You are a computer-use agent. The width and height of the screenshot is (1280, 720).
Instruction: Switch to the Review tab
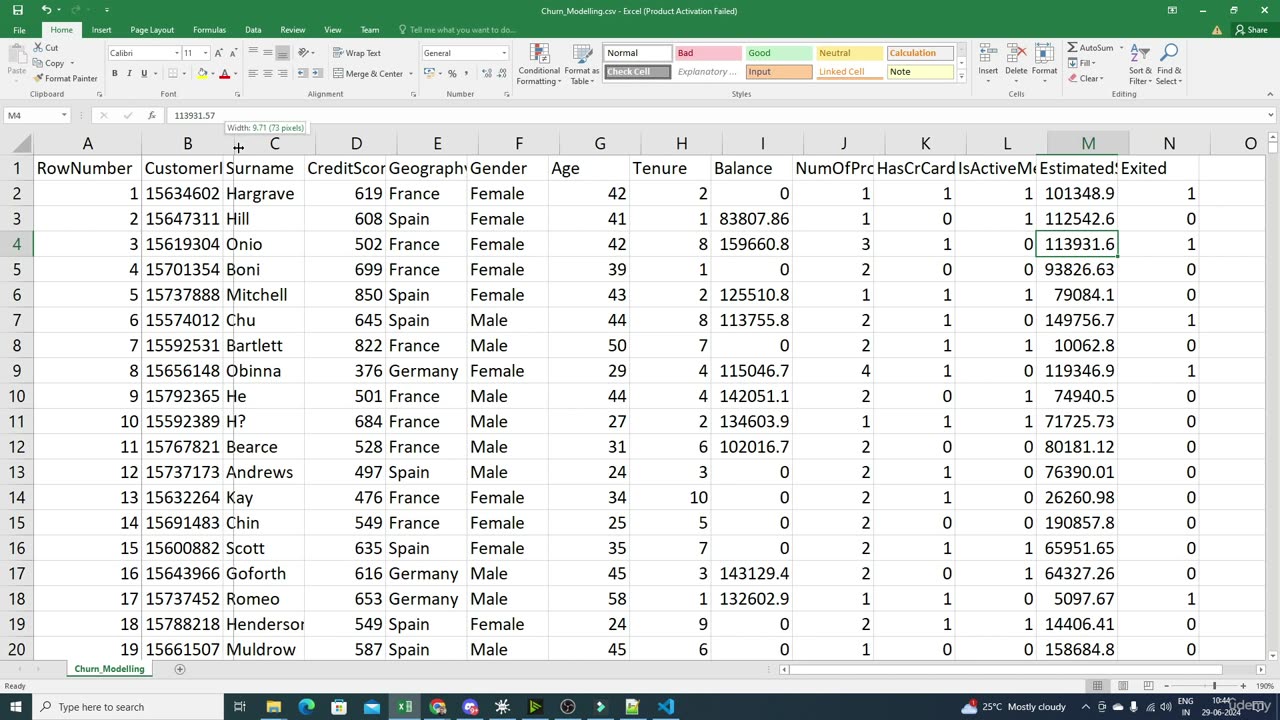[293, 30]
